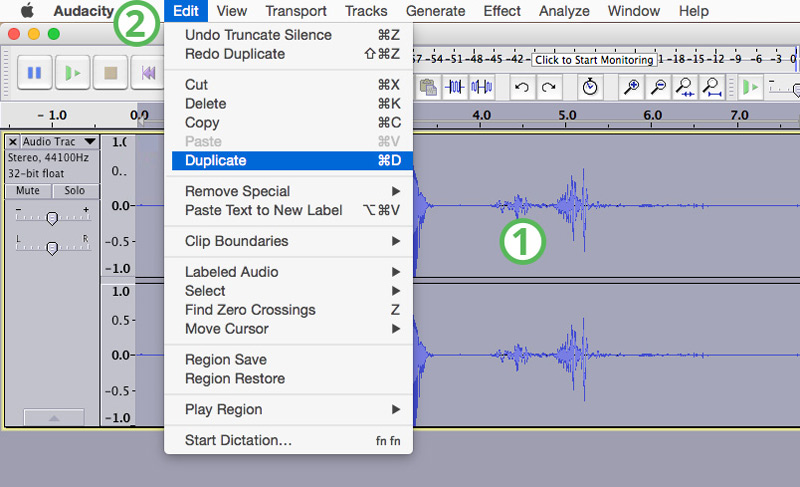
Task: Click the Silence Audio toolbar icon
Action: click(482, 88)
